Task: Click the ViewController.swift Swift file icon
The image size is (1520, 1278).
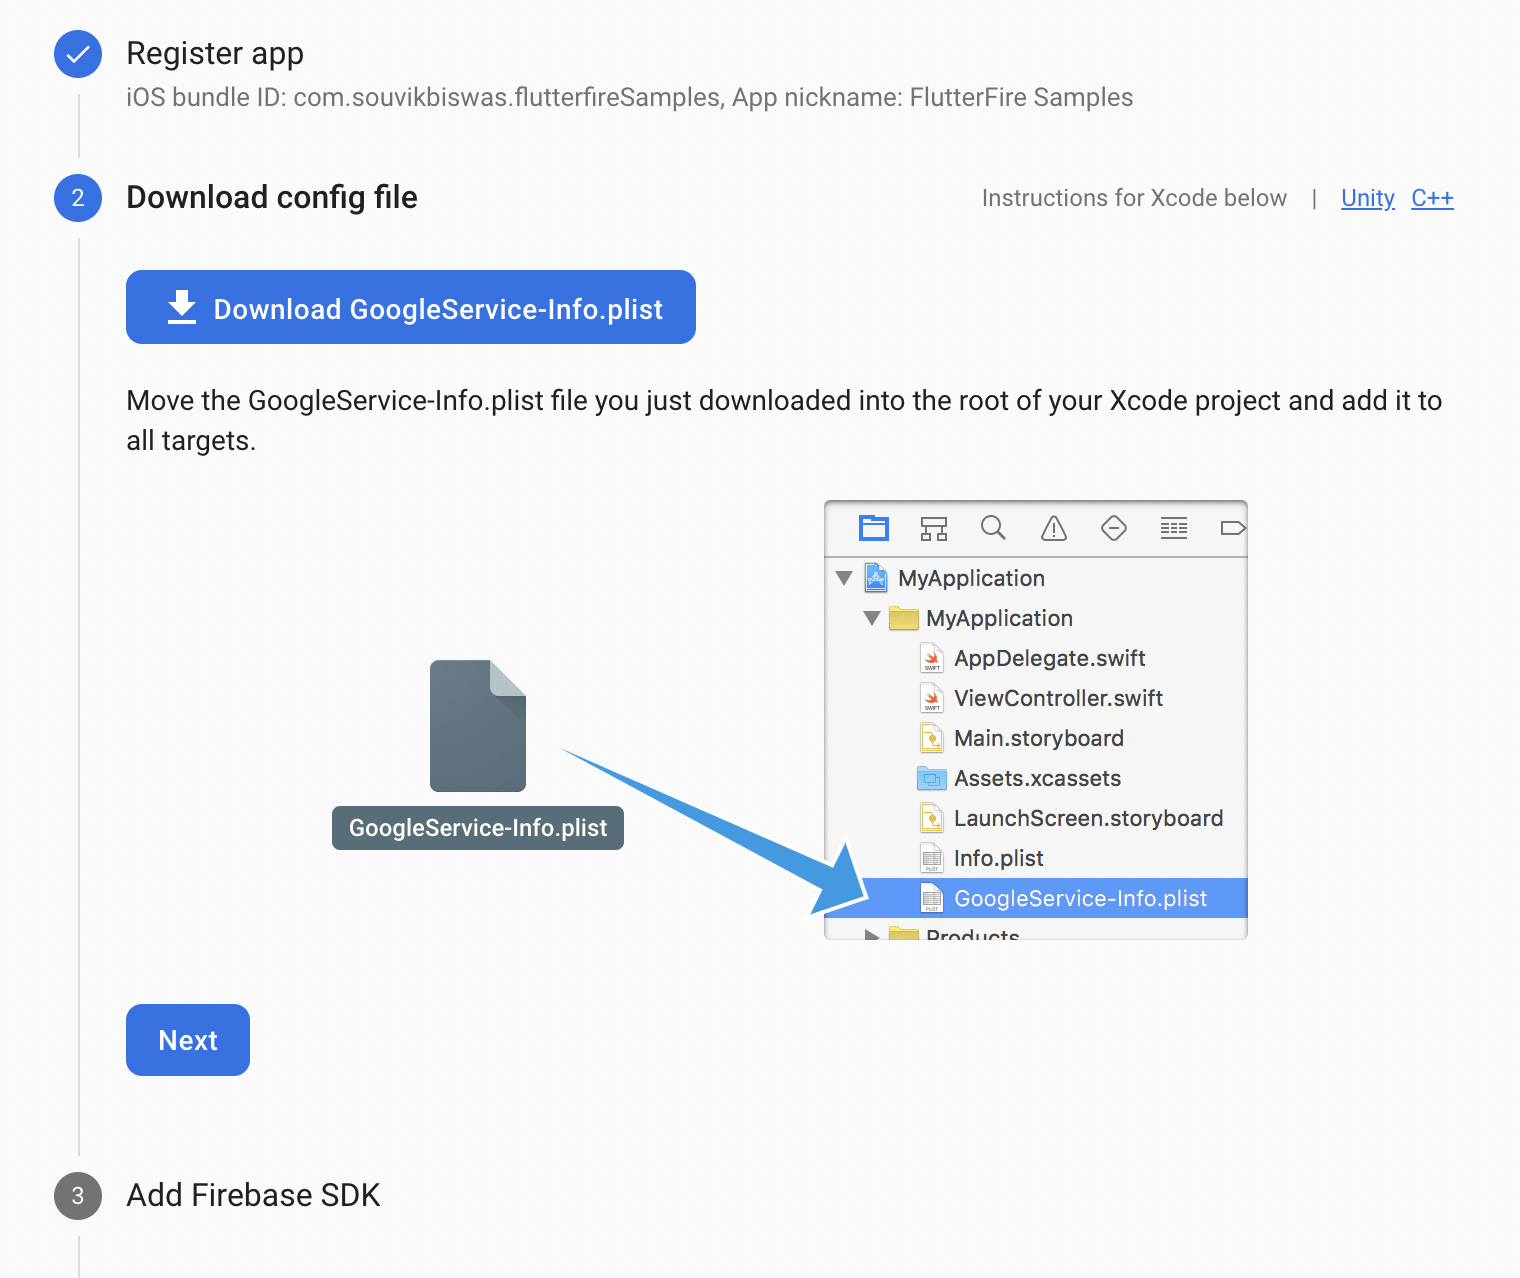Action: coord(932,698)
